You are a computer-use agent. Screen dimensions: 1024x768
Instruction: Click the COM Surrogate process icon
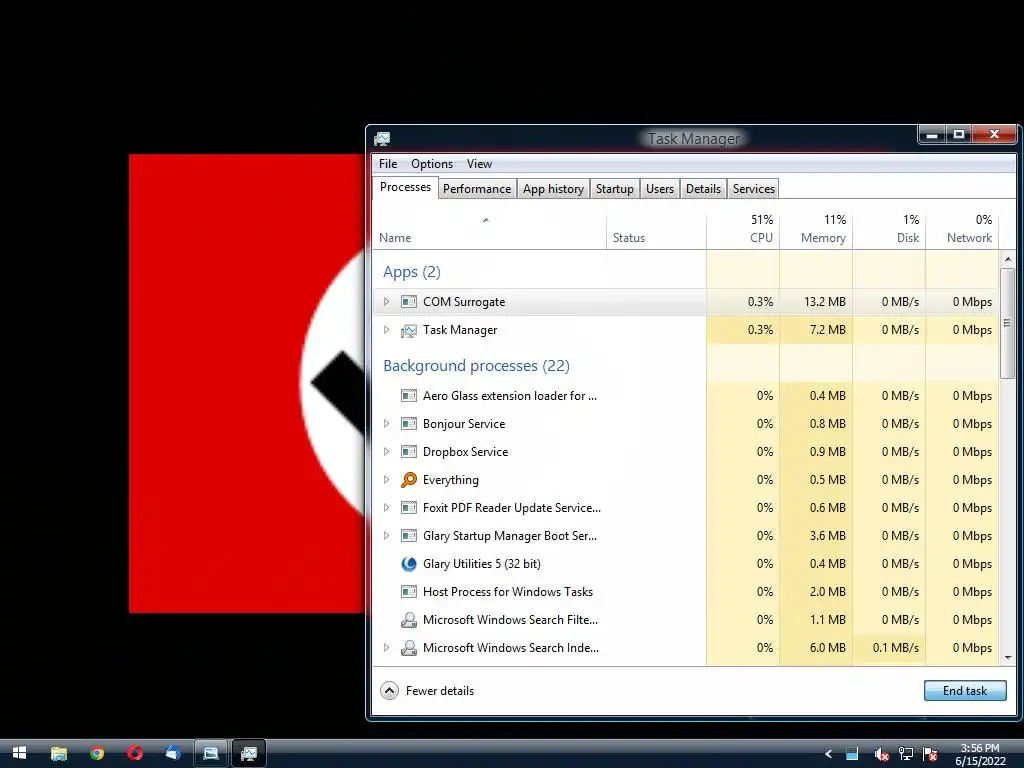409,302
